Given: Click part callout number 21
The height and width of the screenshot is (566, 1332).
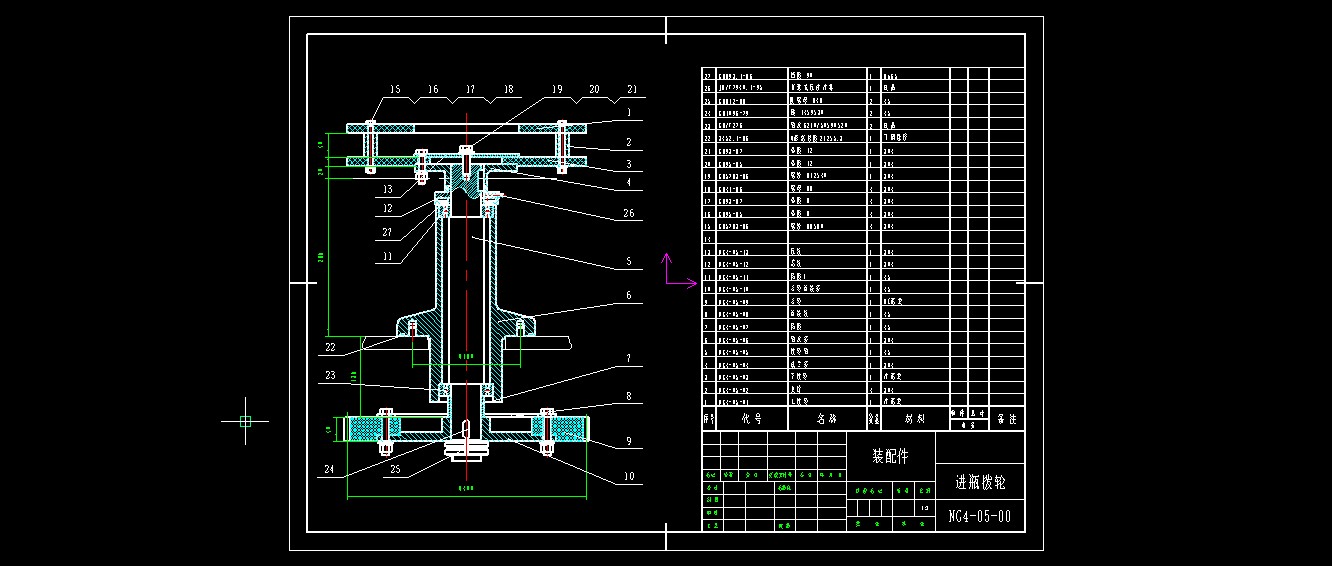Looking at the screenshot, I should (630, 90).
